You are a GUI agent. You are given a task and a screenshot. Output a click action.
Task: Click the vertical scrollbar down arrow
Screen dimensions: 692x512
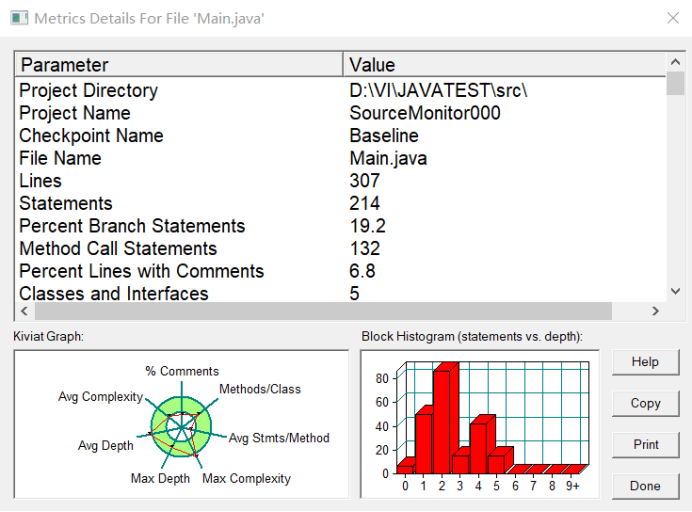click(x=675, y=291)
